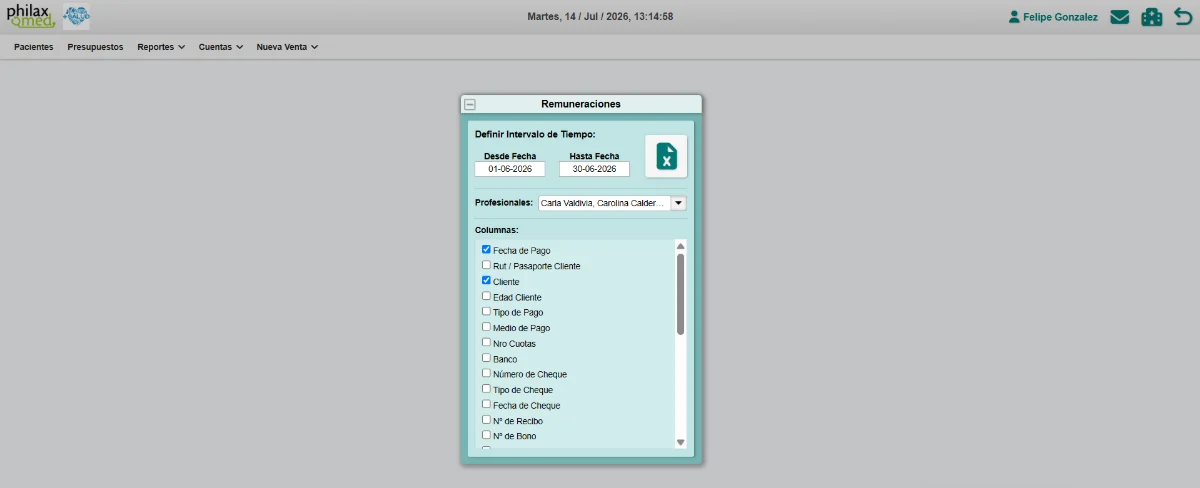Viewport: 1200px width, 488px height.
Task: Click the Profesionales selection field
Action: [605, 203]
